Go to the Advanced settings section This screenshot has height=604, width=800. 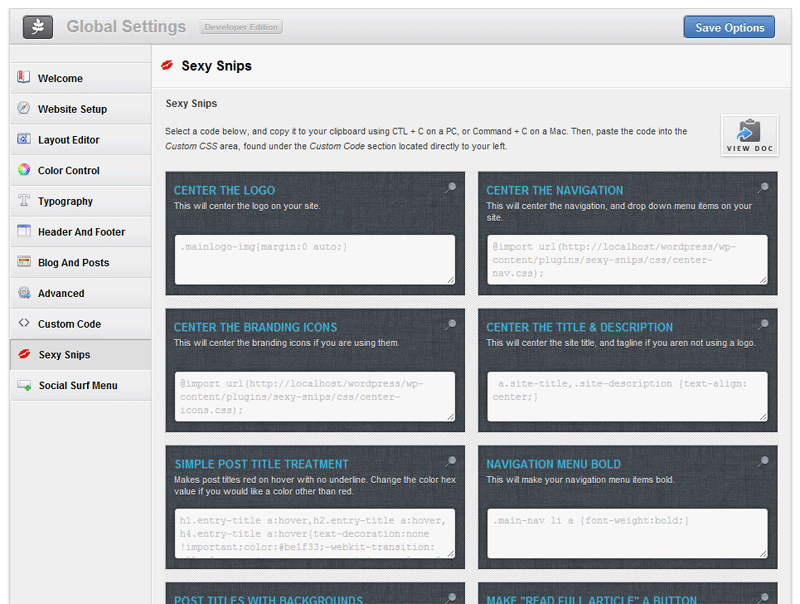tap(81, 293)
